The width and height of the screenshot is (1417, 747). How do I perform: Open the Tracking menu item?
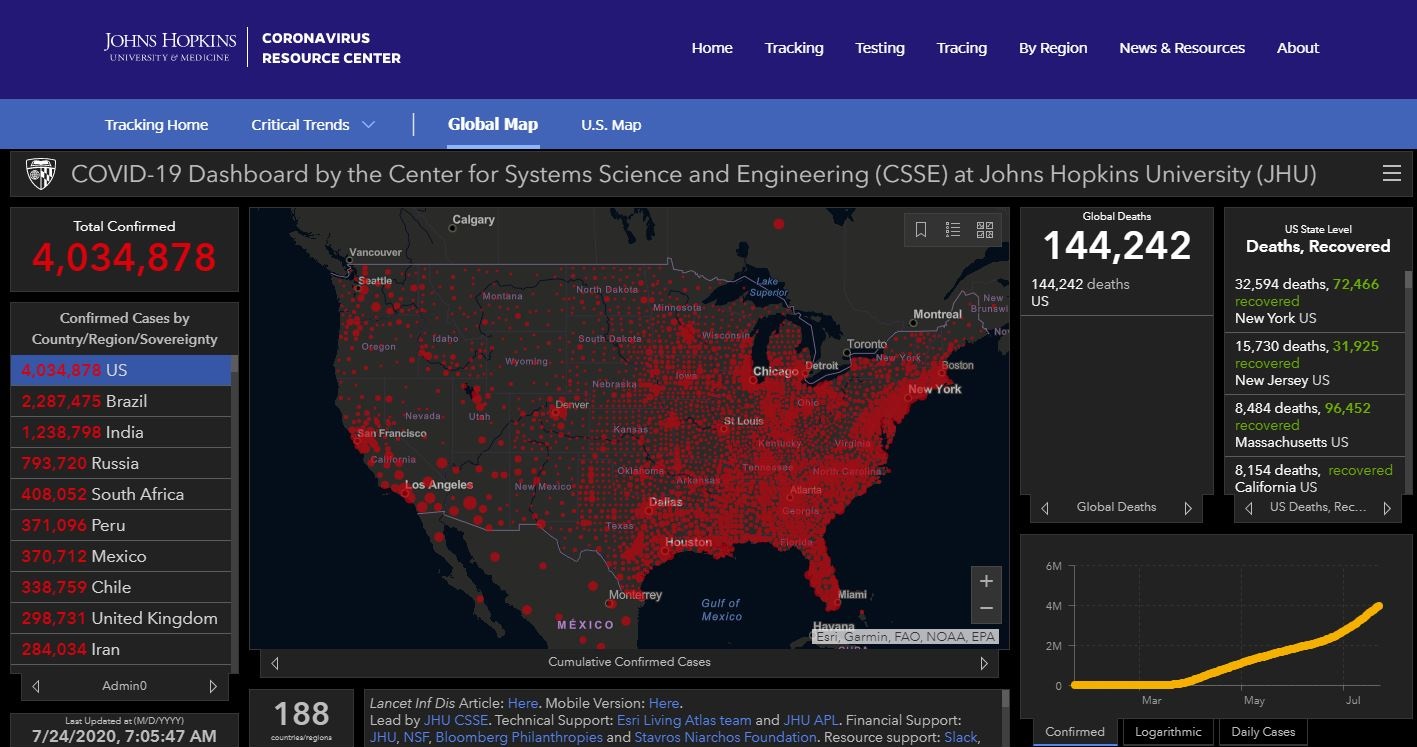pos(794,48)
